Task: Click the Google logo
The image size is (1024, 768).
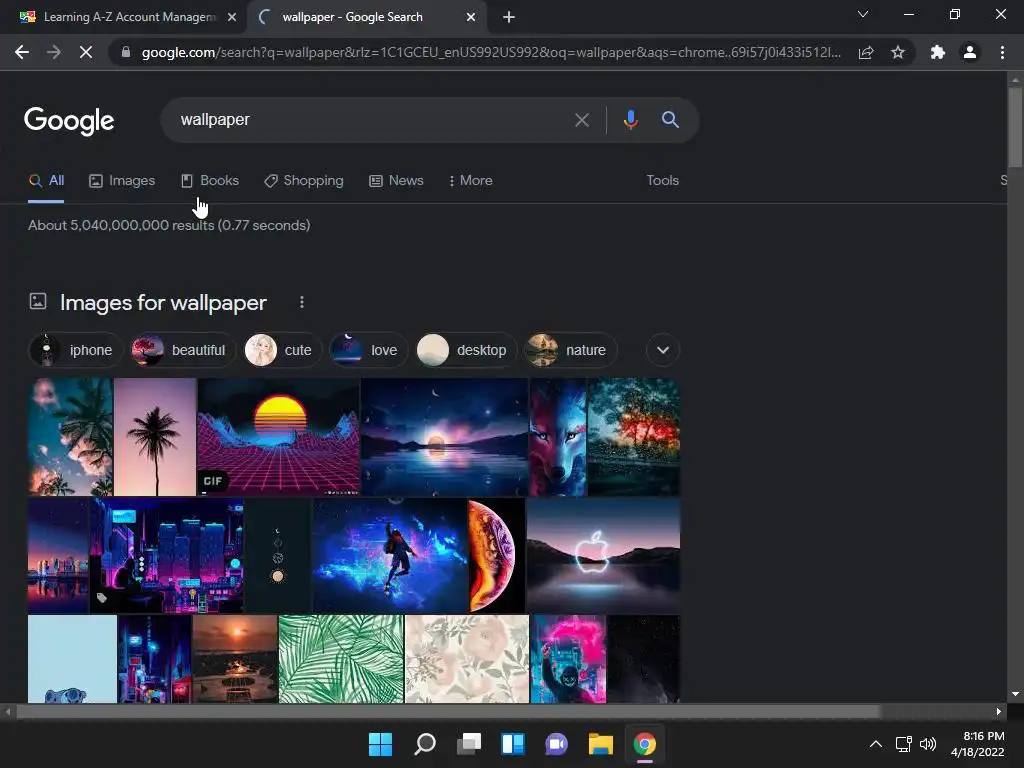Action: (x=69, y=121)
